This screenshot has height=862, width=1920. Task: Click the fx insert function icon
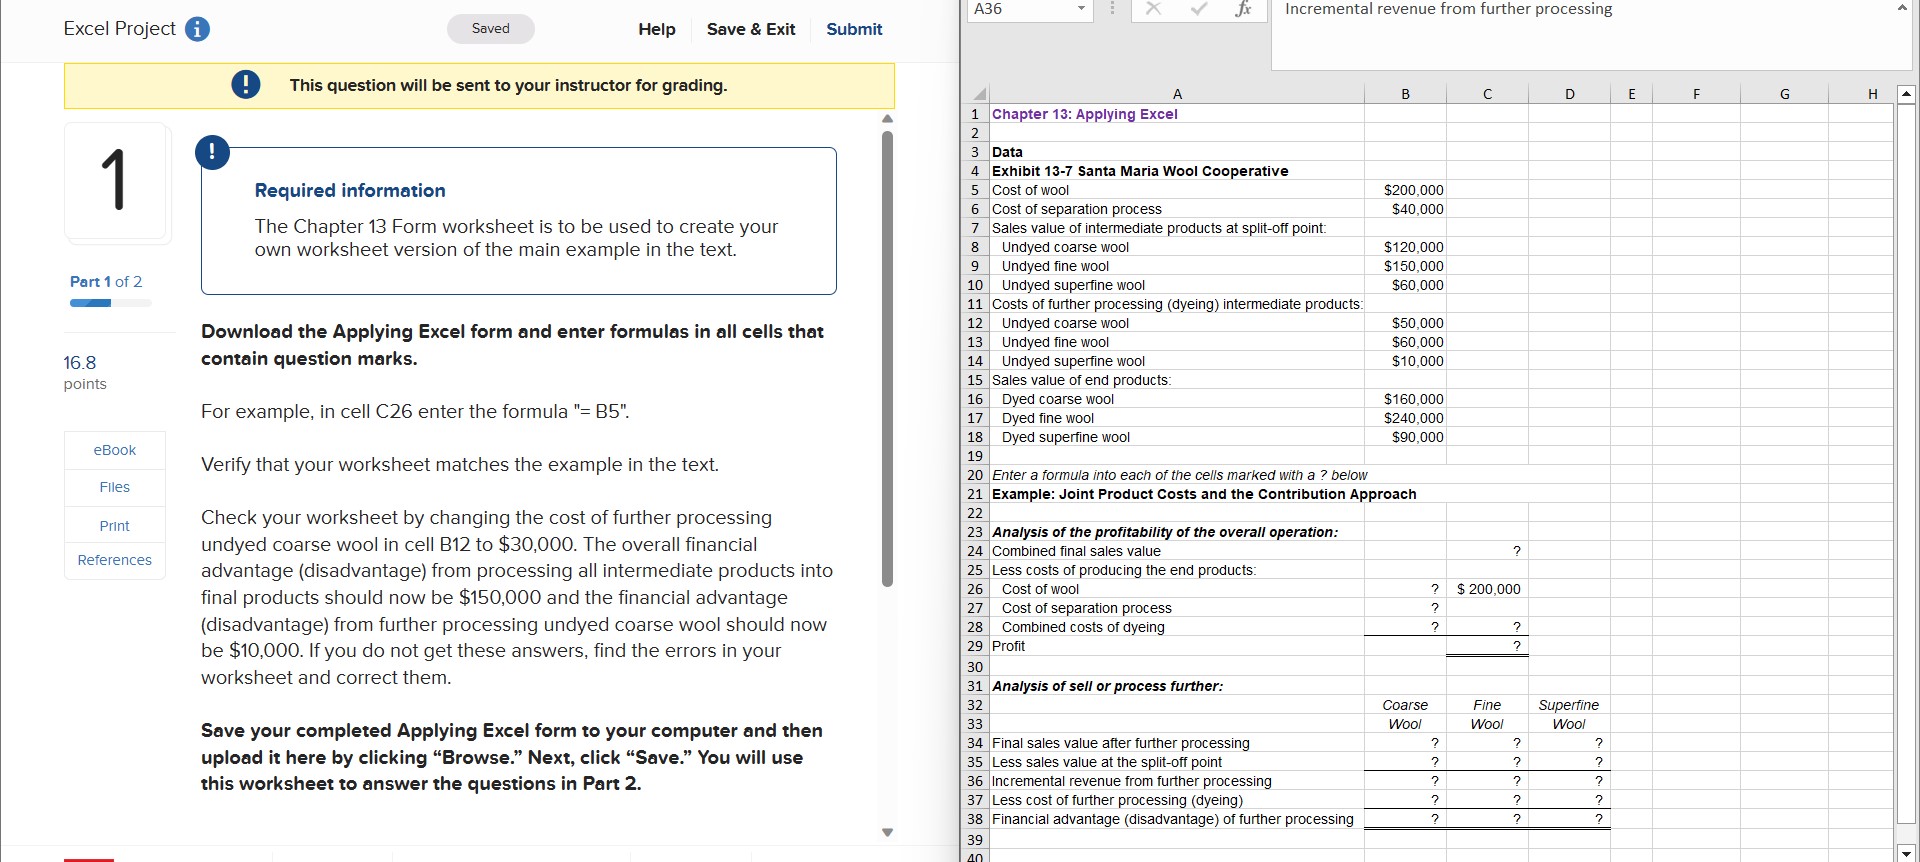coord(1243,9)
